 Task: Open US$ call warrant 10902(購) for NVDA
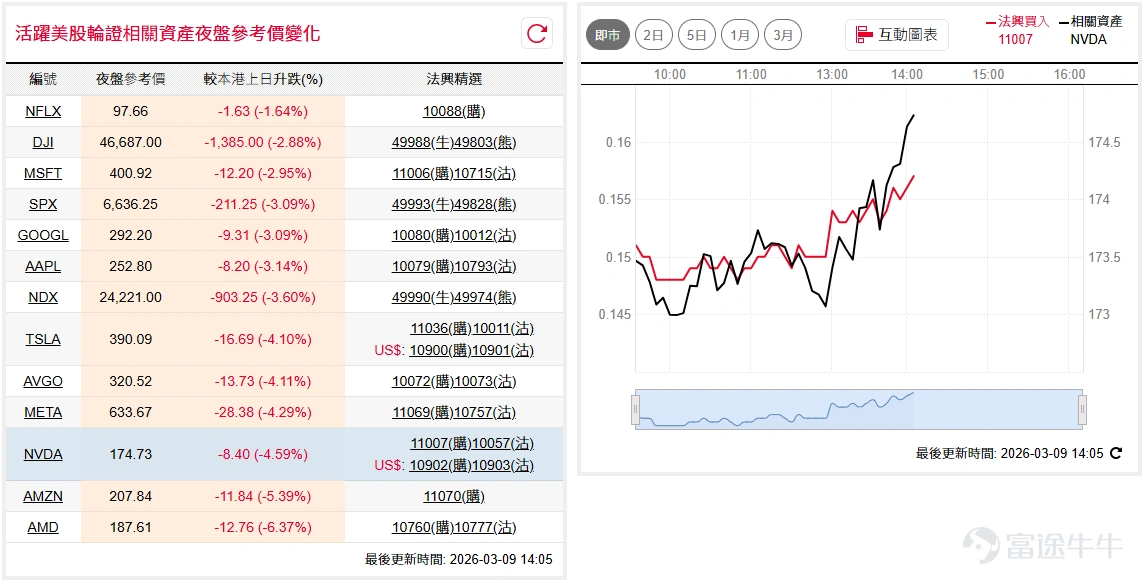(441, 465)
